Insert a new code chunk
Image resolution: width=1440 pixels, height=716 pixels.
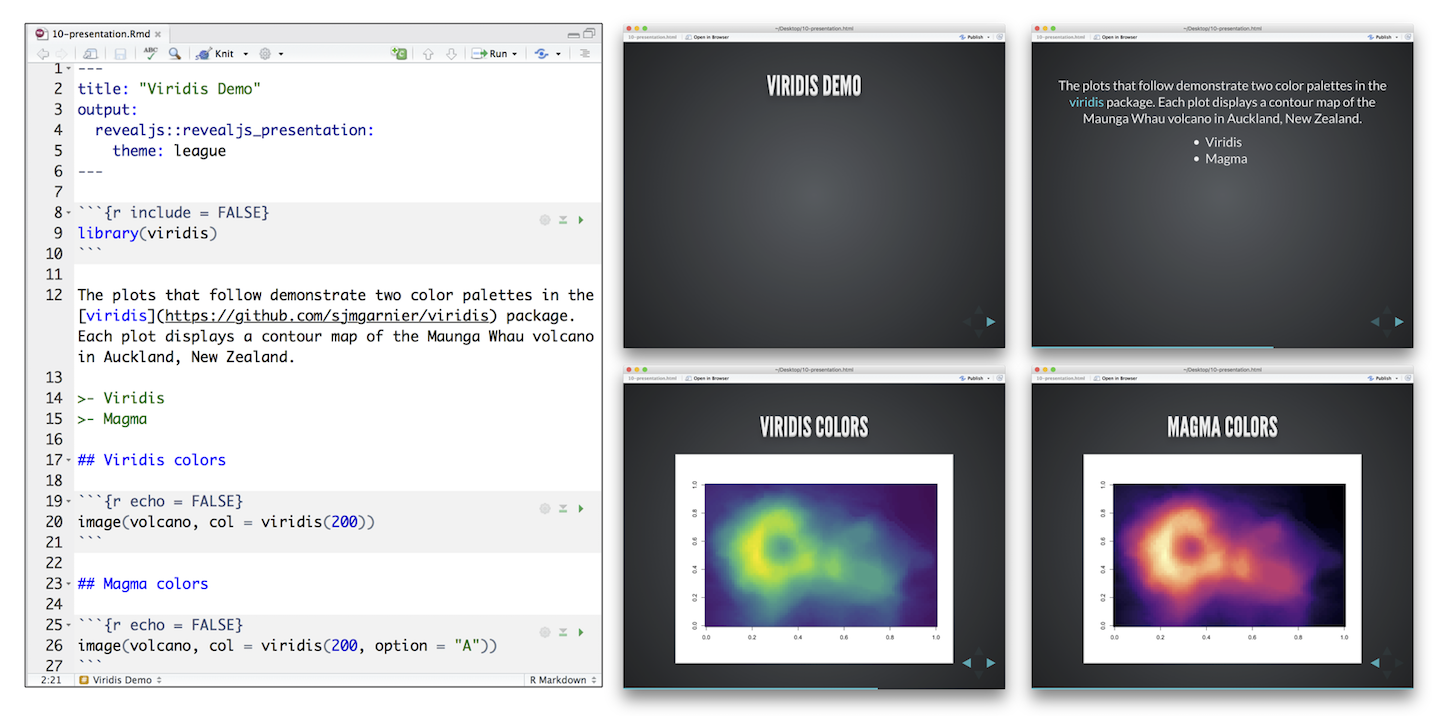[x=399, y=53]
